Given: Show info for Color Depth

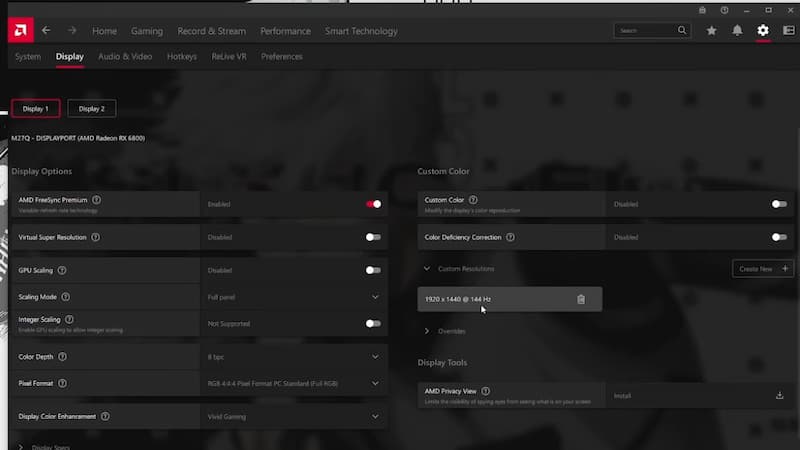Looking at the screenshot, I should tap(62, 357).
